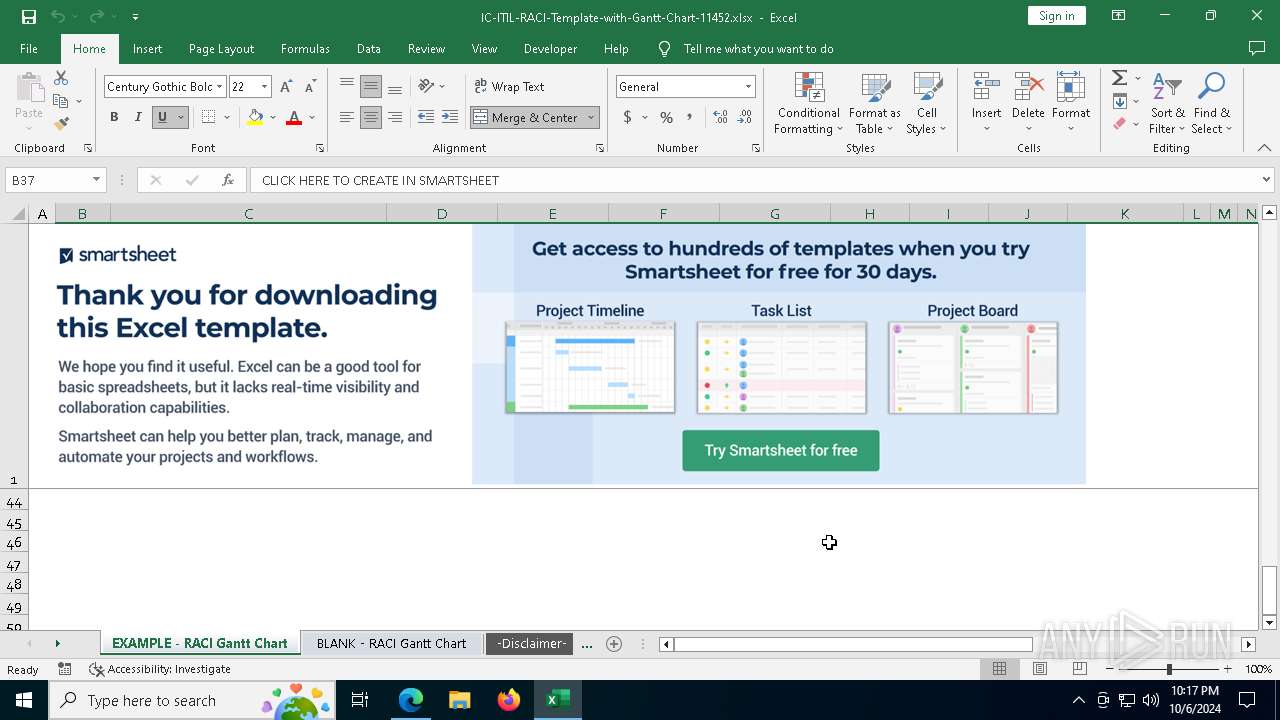Open the Insert tab
Viewport: 1280px width, 720px height.
(147, 48)
